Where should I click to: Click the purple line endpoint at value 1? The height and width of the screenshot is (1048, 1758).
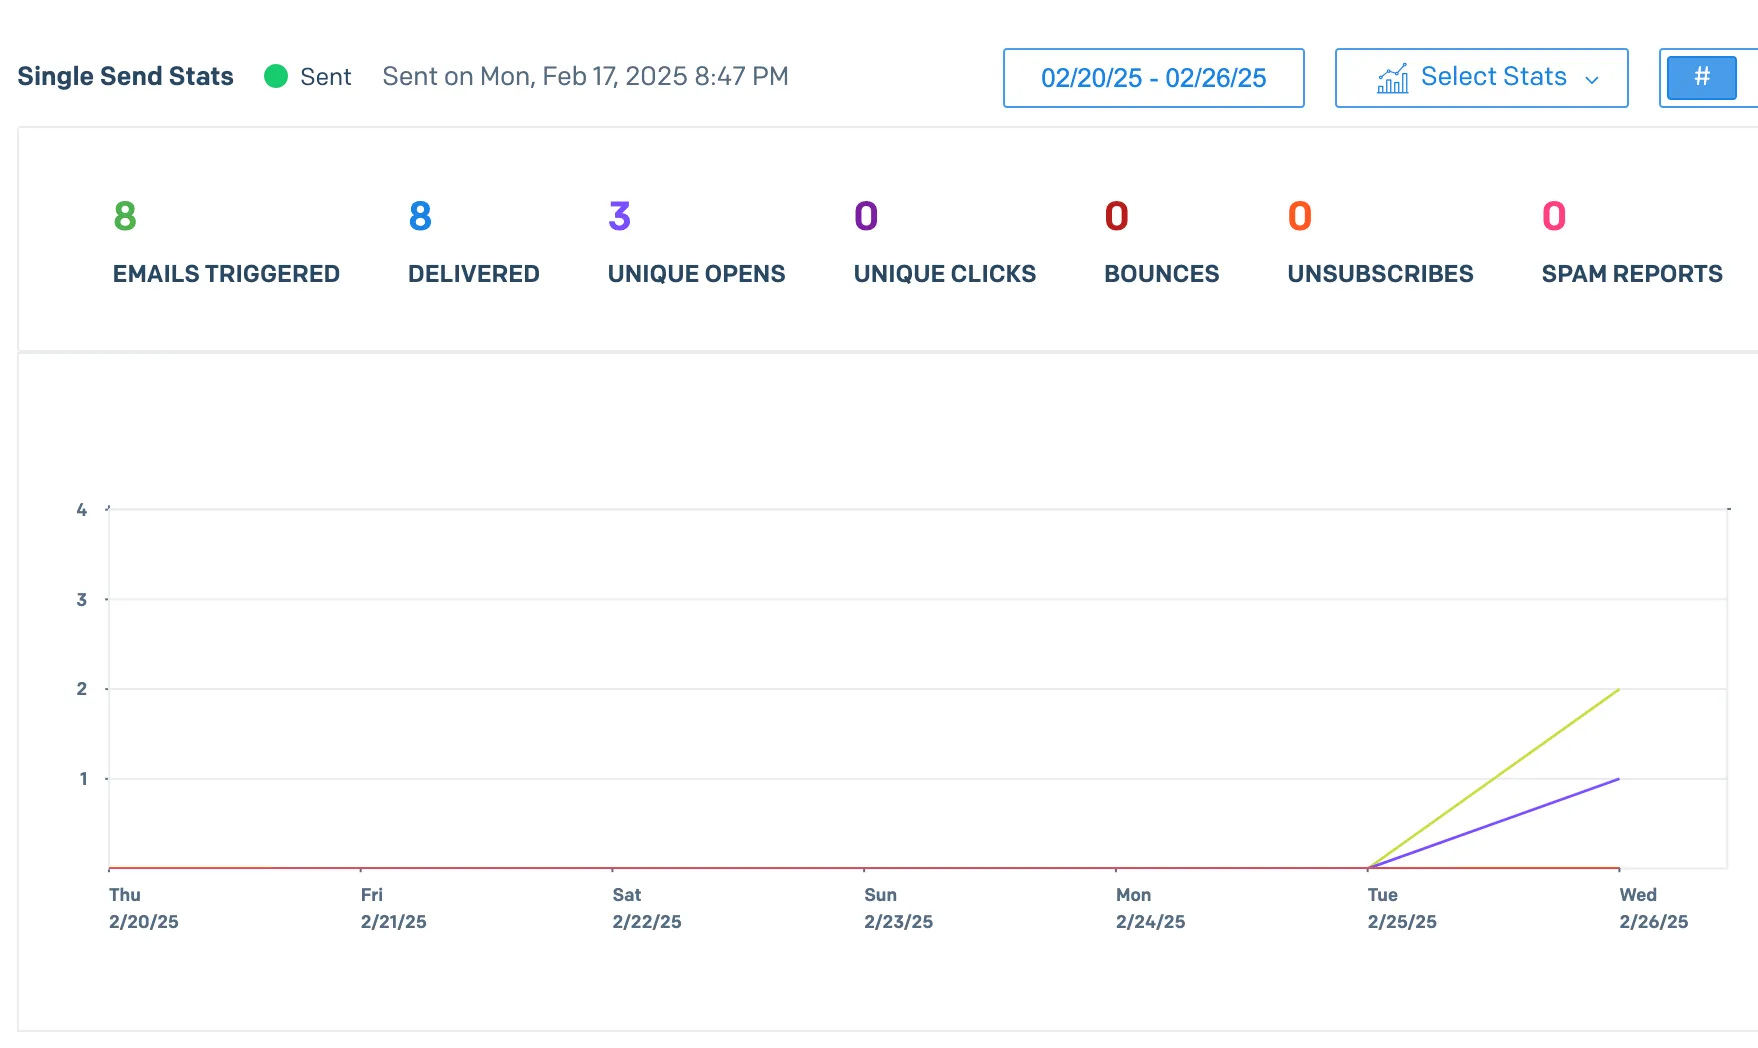(1618, 779)
